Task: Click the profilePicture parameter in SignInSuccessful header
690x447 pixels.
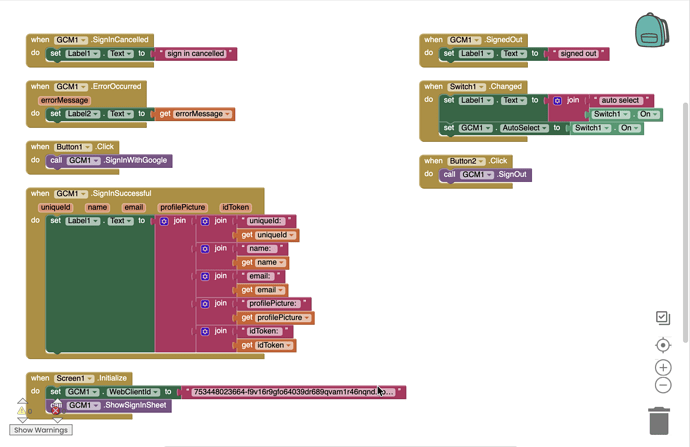Action: 182,207
